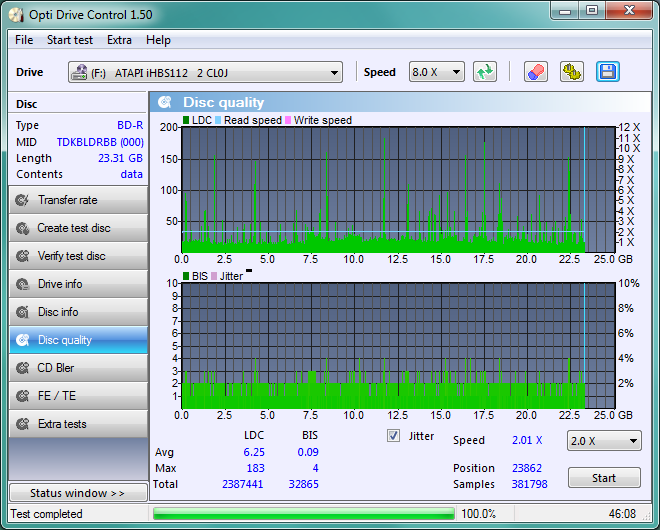
Task: Click the LDC green legend swatch
Action: [186, 120]
